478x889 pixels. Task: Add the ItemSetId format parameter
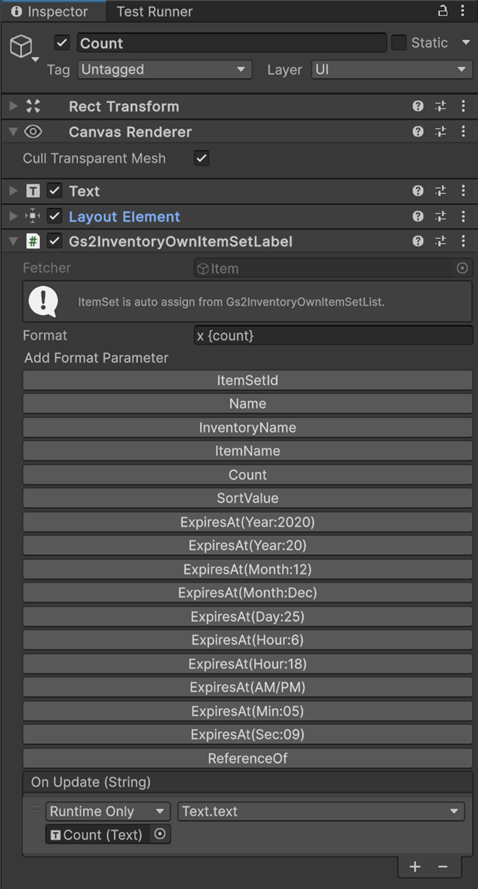tap(247, 380)
